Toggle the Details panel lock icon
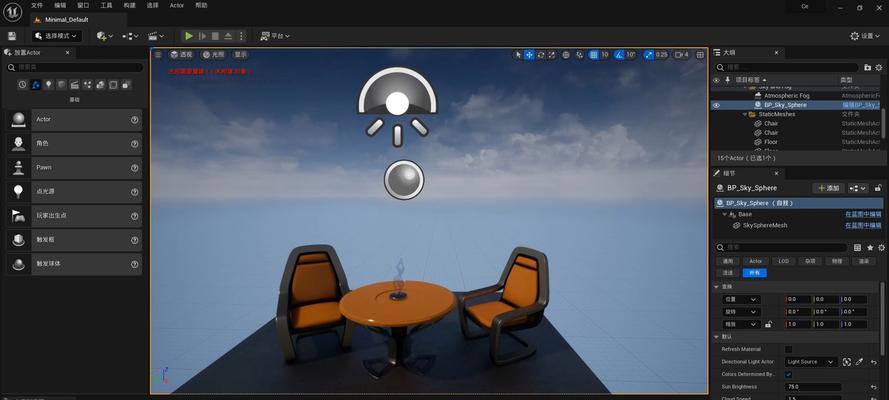 coord(878,188)
